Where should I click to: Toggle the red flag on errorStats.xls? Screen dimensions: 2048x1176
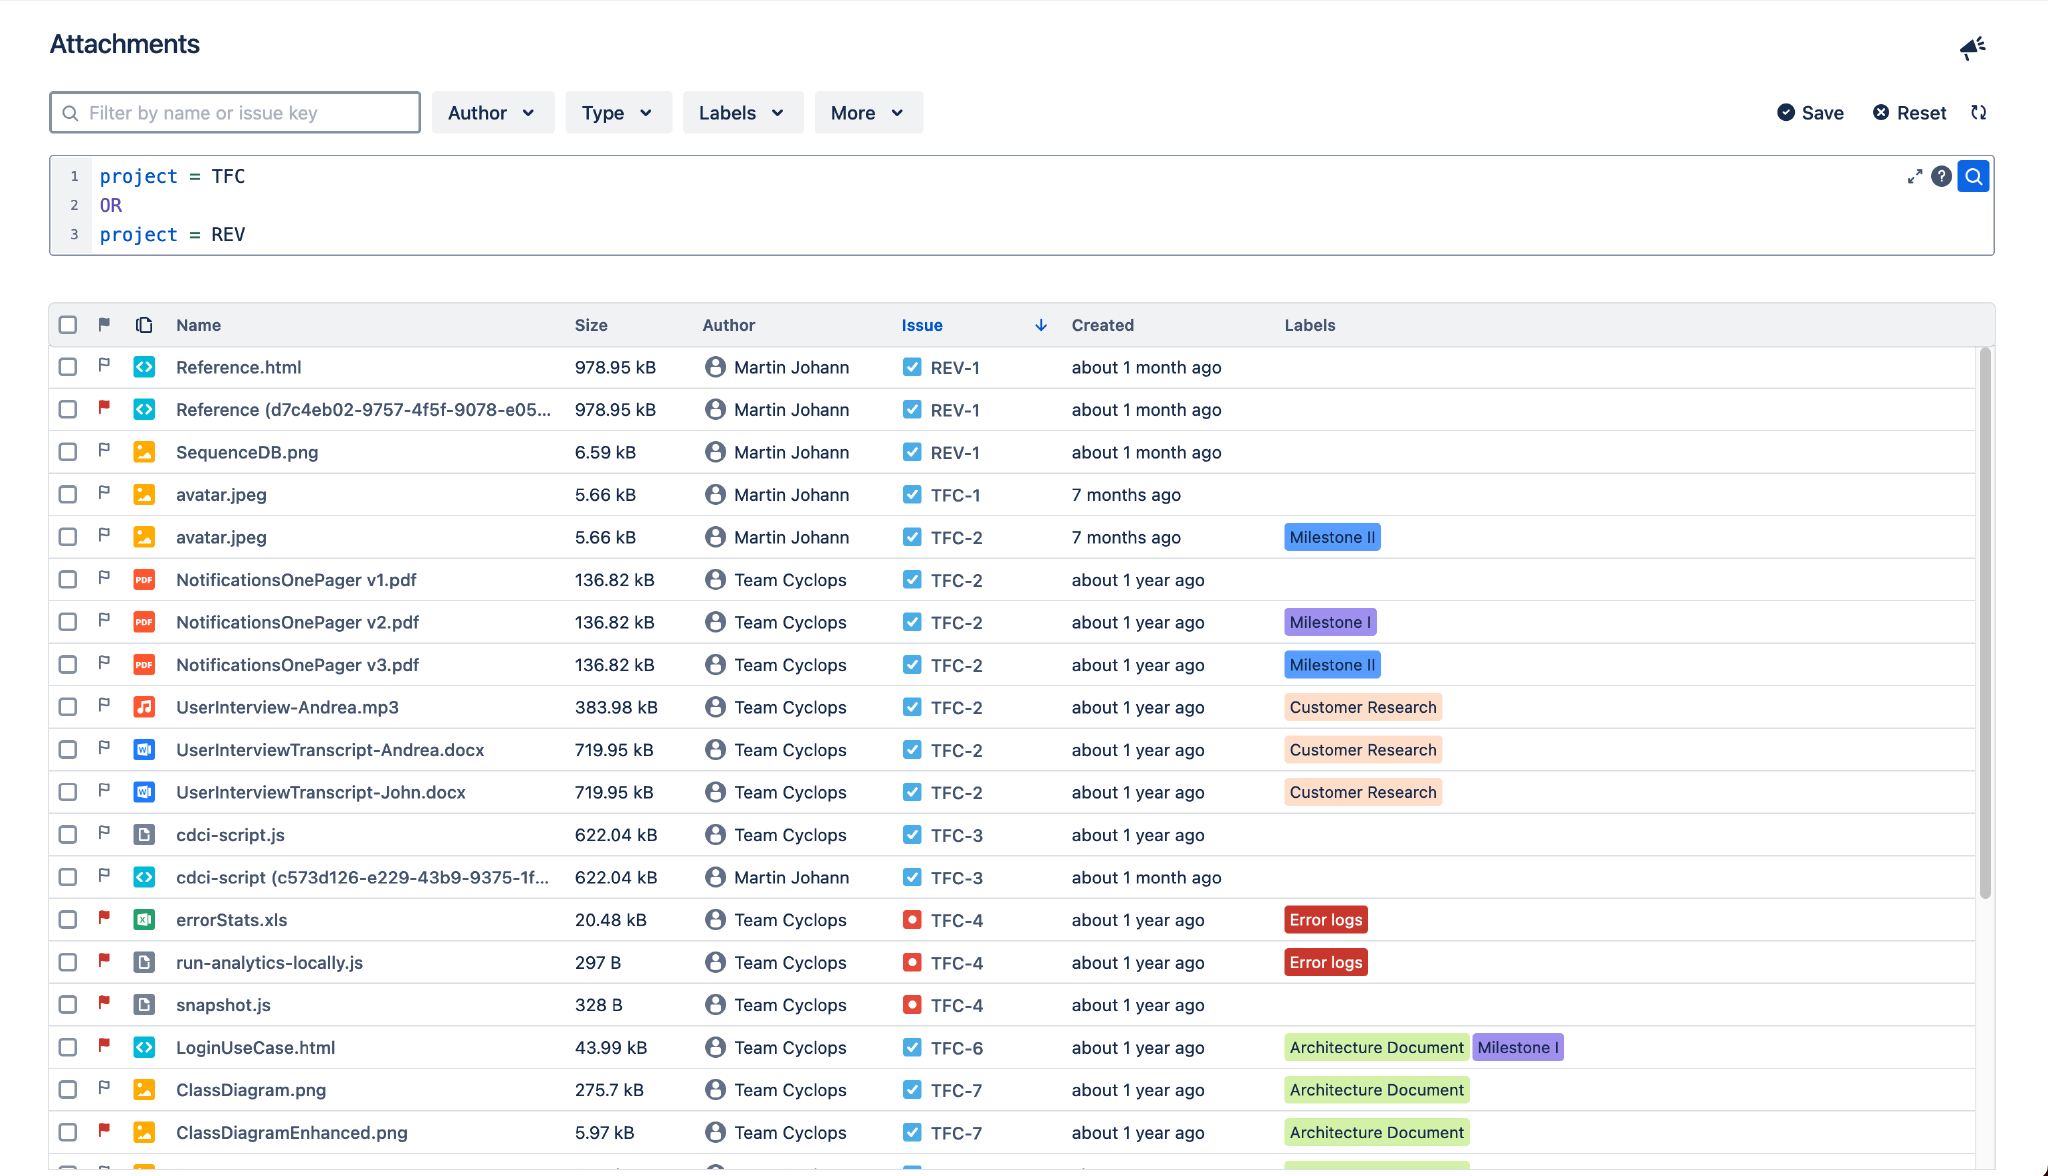pos(104,917)
